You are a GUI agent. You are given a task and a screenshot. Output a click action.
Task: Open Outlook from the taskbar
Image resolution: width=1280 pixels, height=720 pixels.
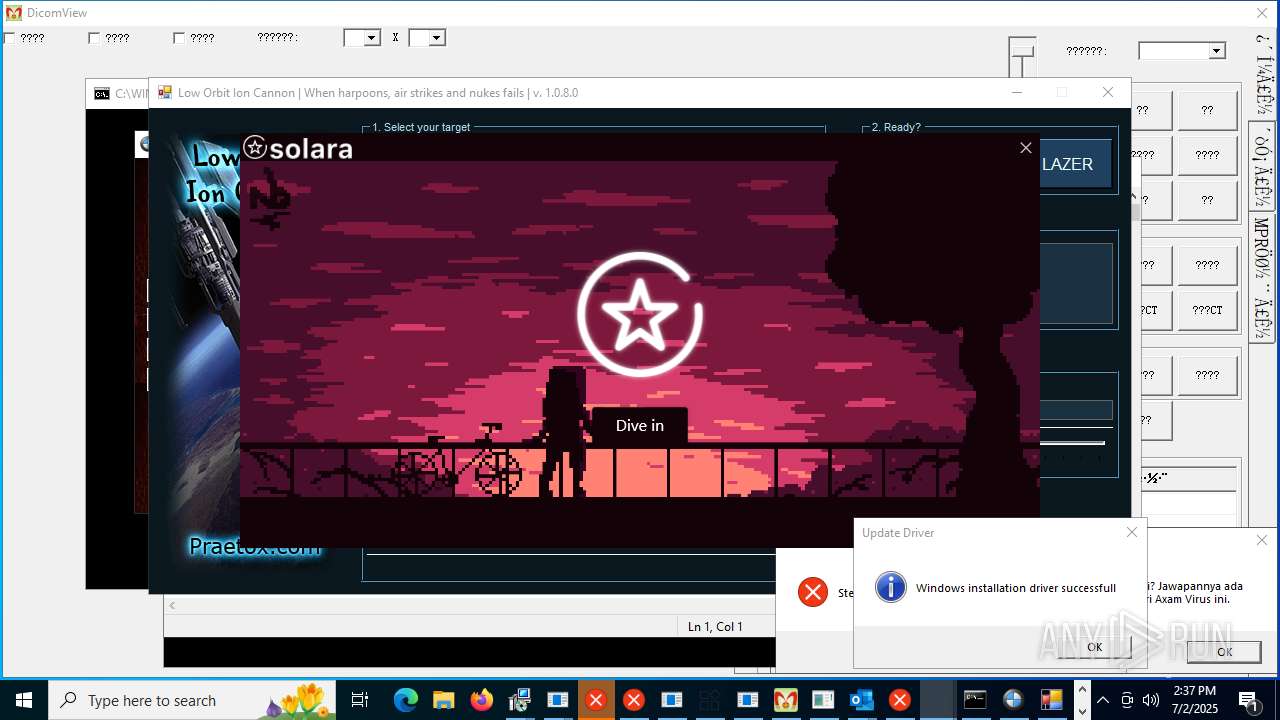point(862,700)
